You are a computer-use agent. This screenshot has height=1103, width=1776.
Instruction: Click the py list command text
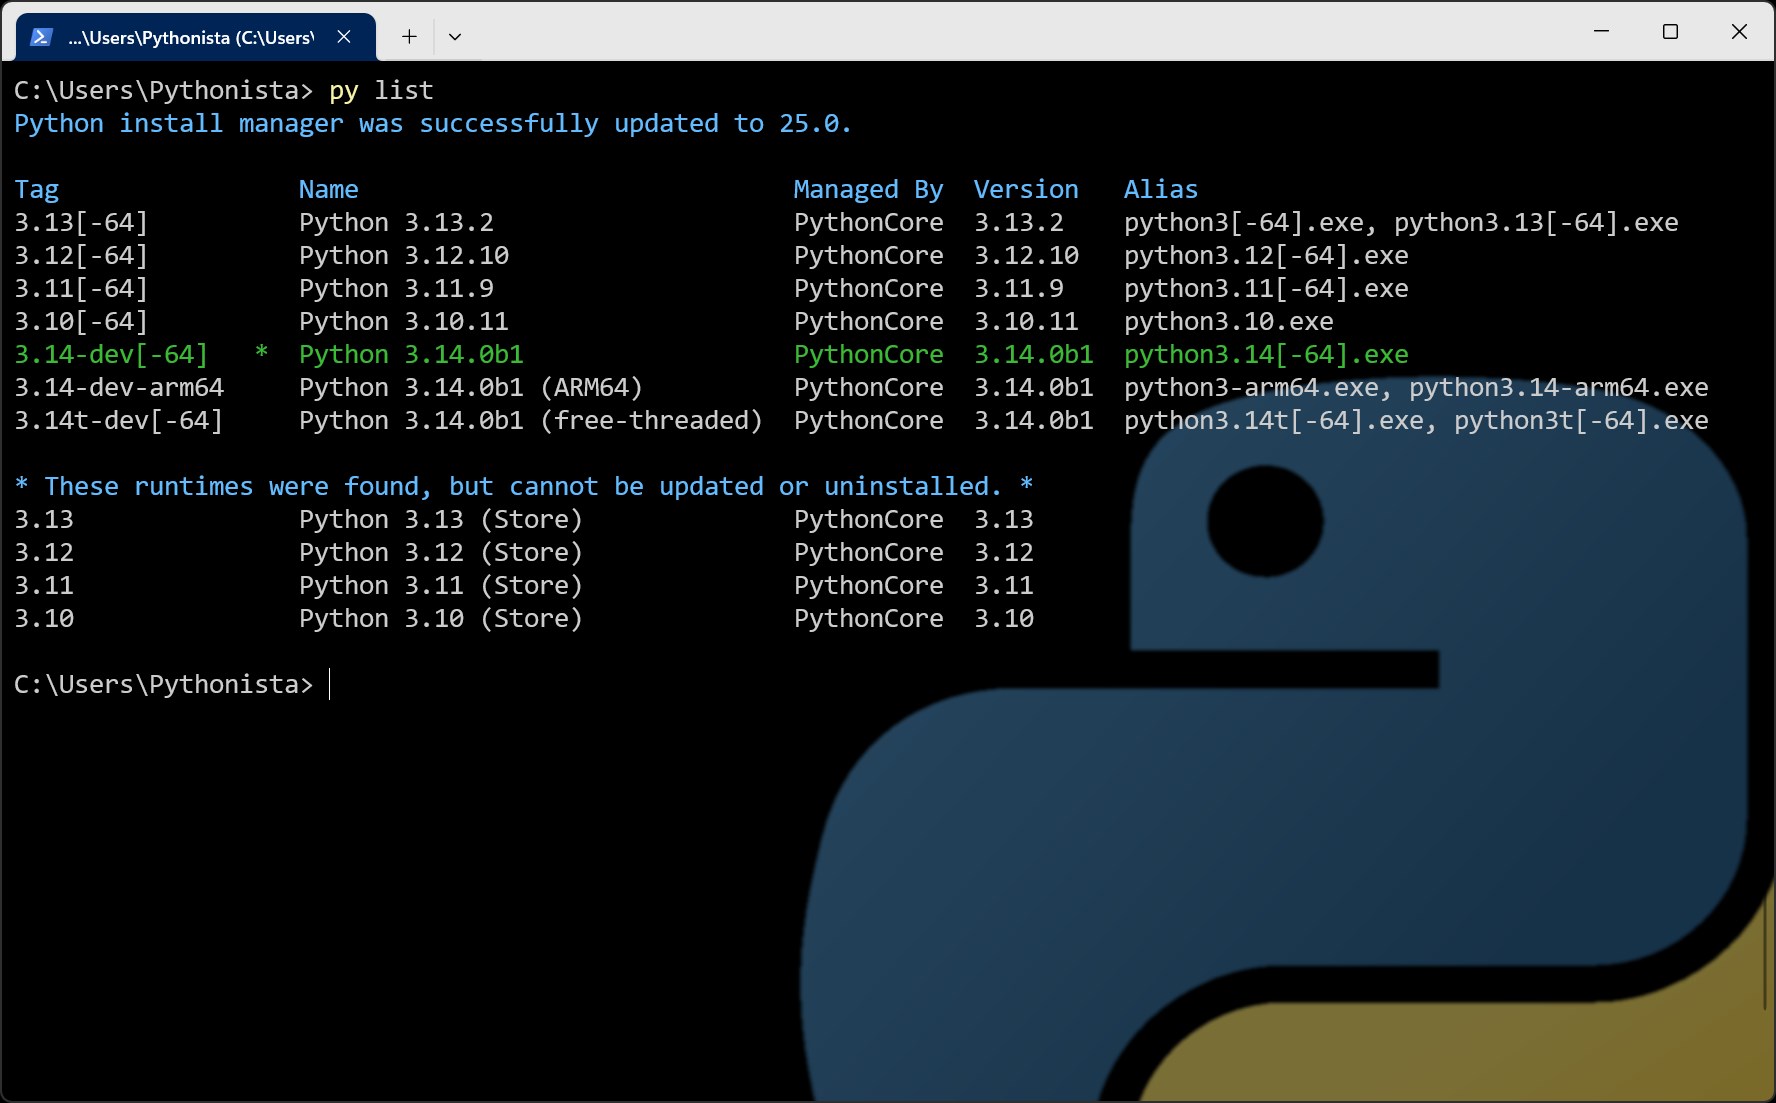380,90
